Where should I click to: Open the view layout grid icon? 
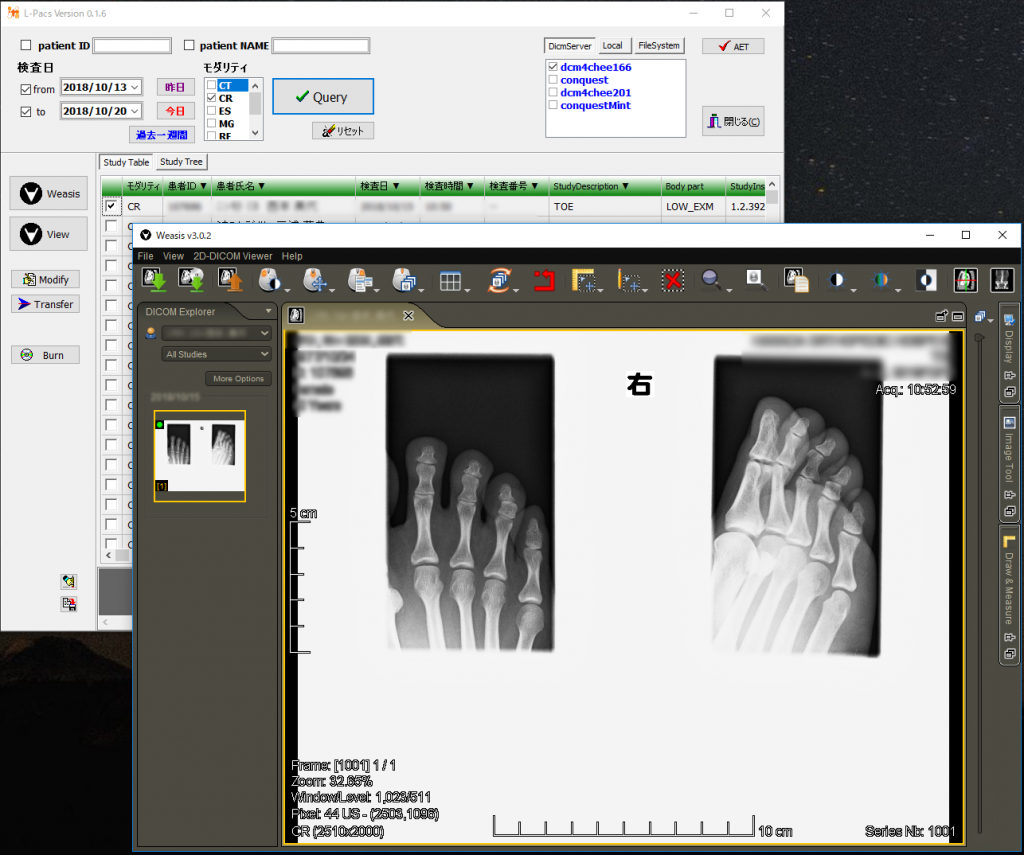click(x=450, y=282)
